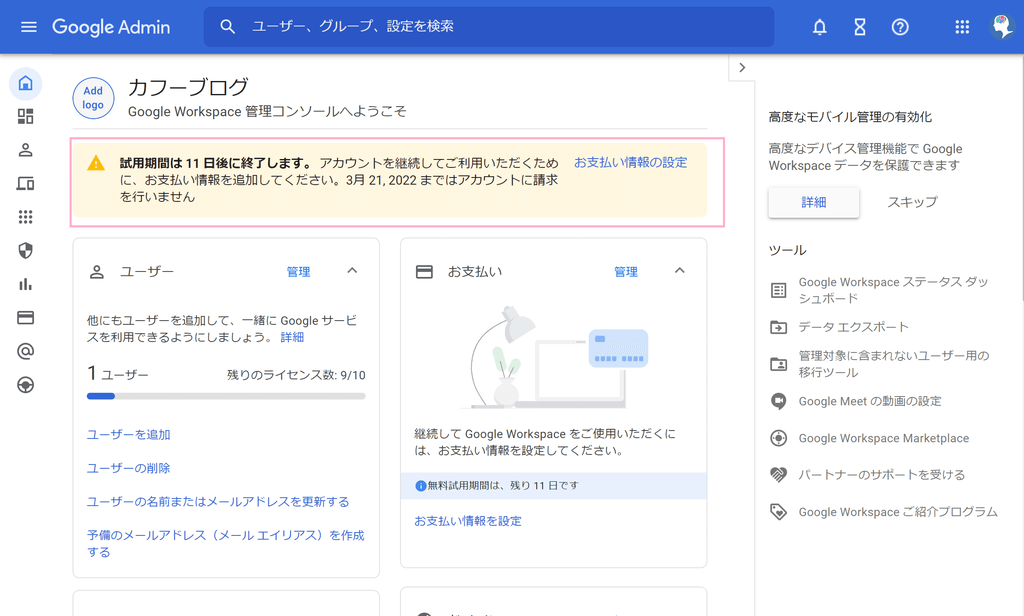Viewport: 1024px width, 616px height.
Task: Collapse the お支払い card
Action: [680, 270]
